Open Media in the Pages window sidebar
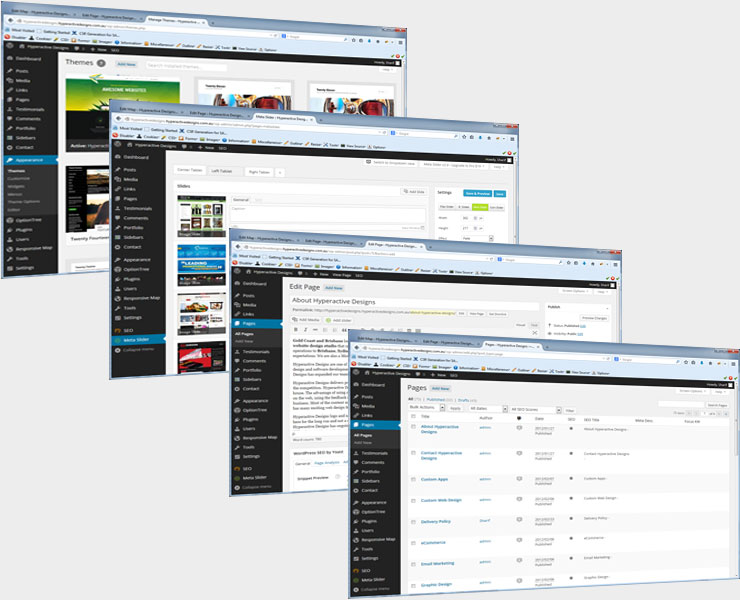 click(368, 406)
